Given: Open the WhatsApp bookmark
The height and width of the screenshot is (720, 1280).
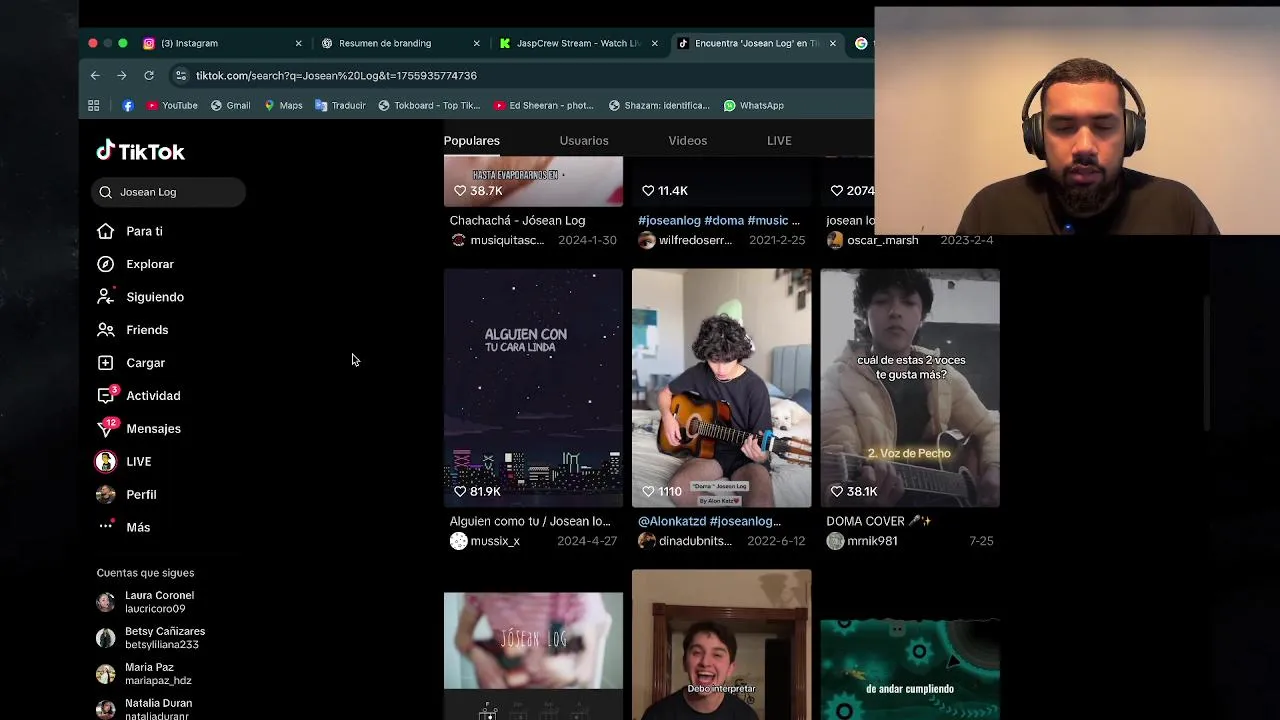Looking at the screenshot, I should (x=754, y=105).
